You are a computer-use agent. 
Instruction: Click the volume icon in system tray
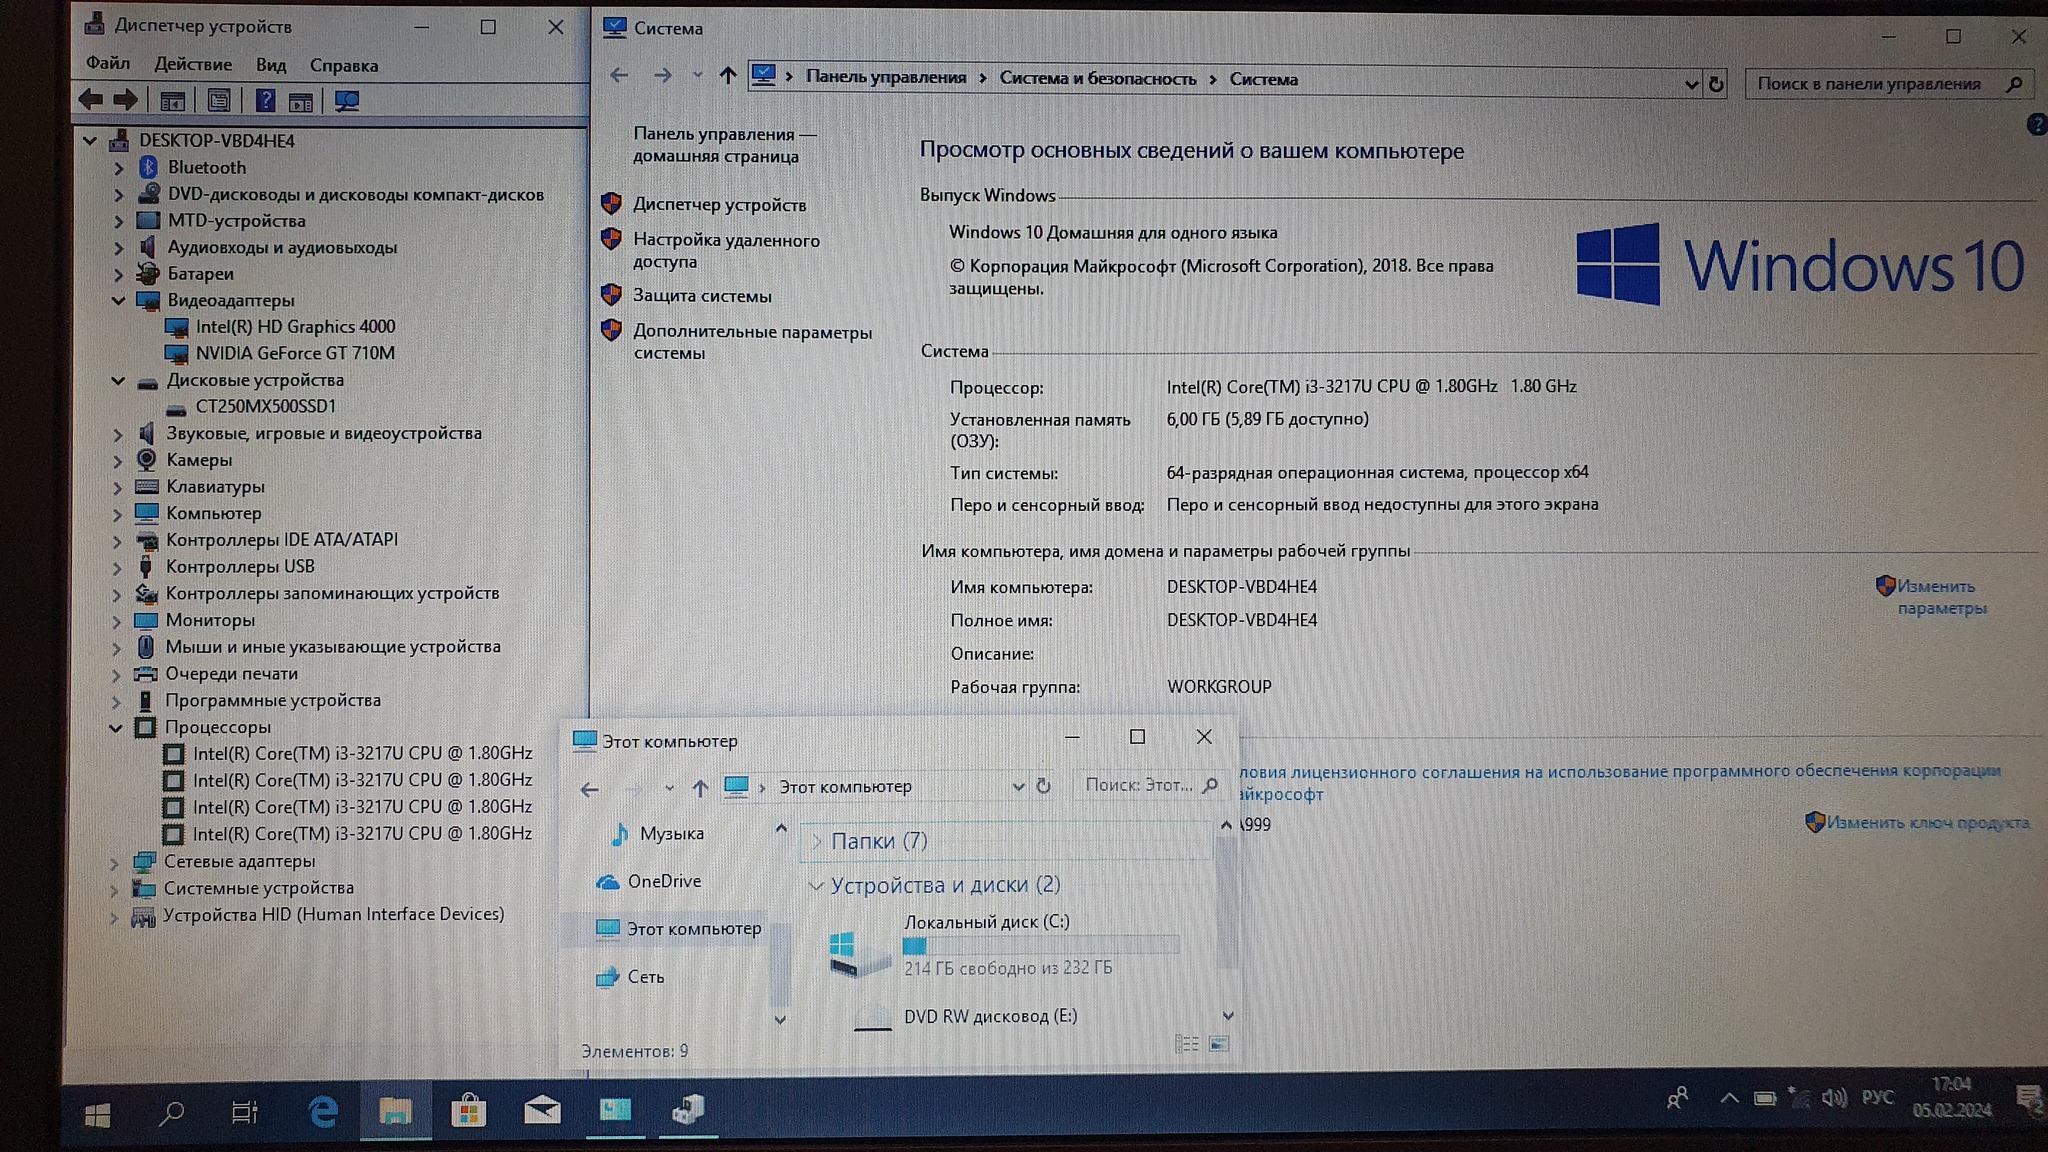pos(1833,1098)
